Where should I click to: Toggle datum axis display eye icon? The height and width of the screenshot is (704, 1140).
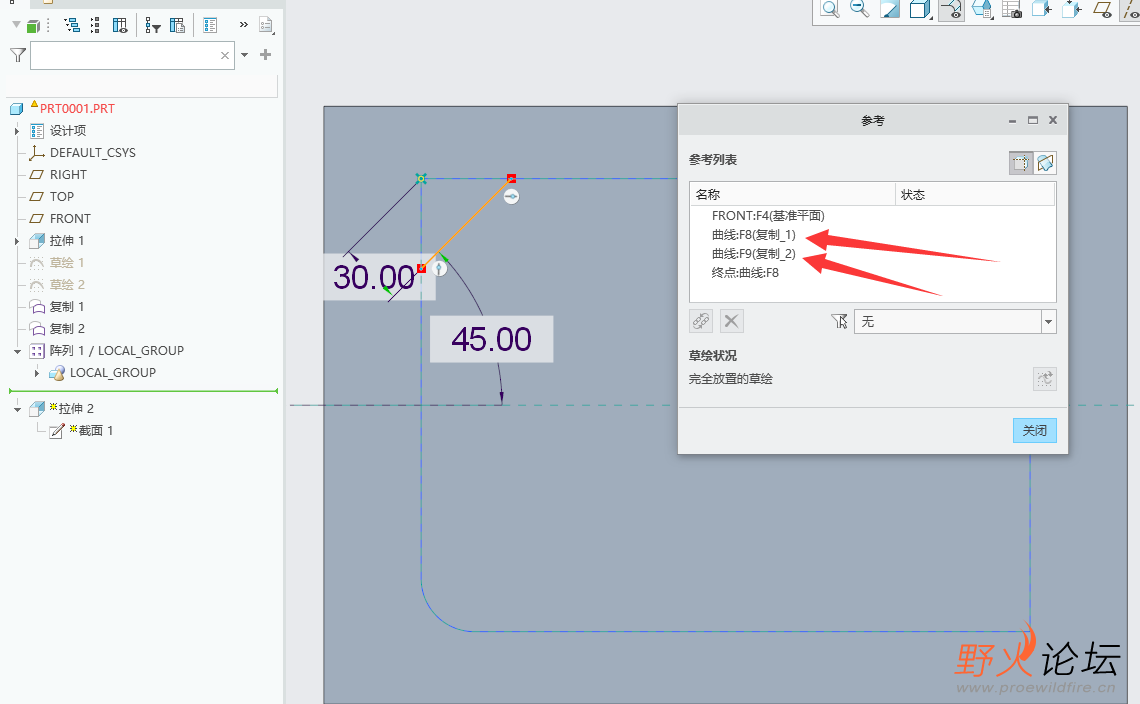click(1131, 9)
